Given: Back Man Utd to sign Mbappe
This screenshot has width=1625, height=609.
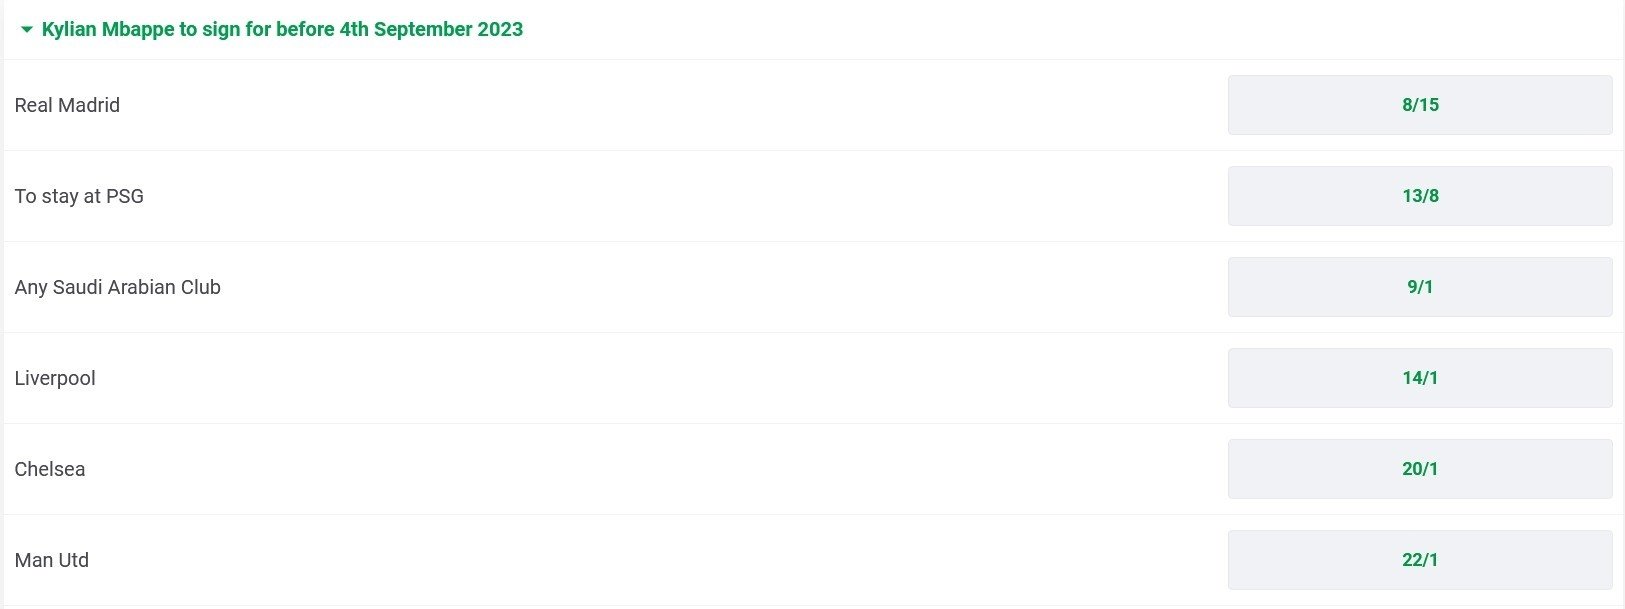Looking at the screenshot, I should [x=1419, y=560].
